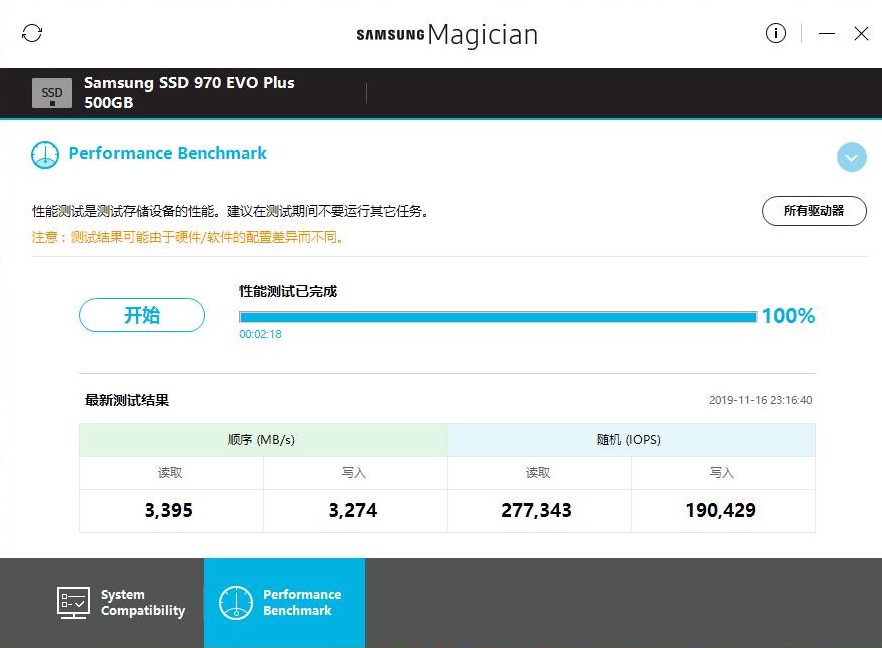Image resolution: width=882 pixels, height=648 pixels.
Task: Open the 所有驱动器 drive selector
Action: [813, 211]
